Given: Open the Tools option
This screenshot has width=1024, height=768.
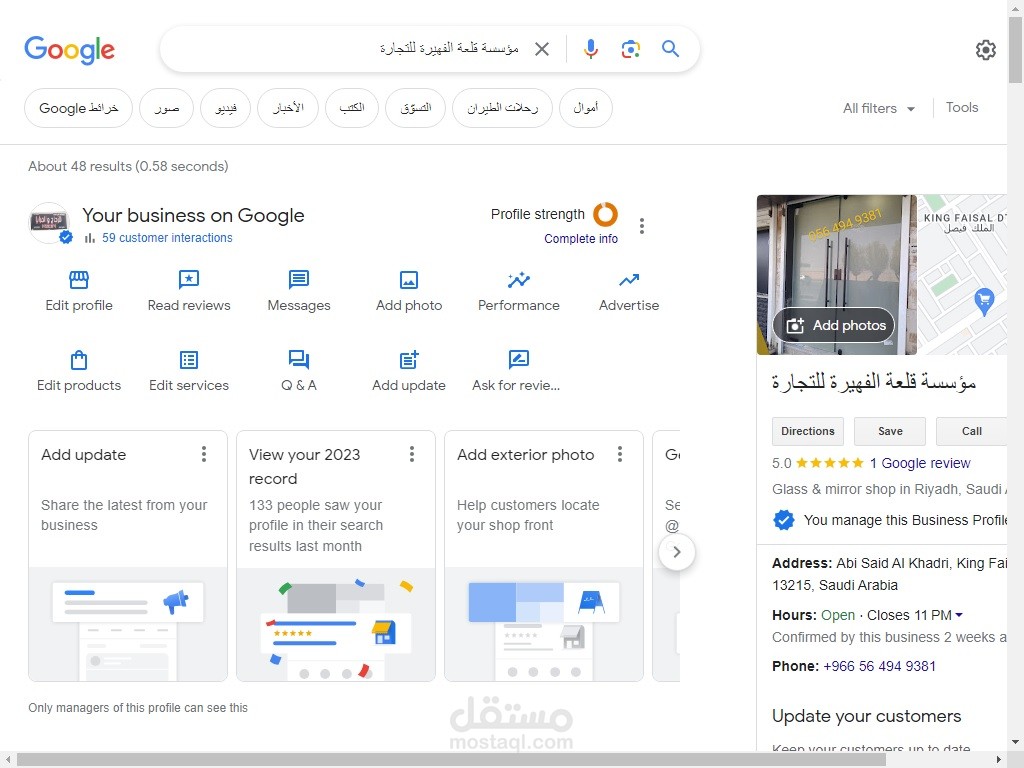Looking at the screenshot, I should pyautogui.click(x=962, y=108).
